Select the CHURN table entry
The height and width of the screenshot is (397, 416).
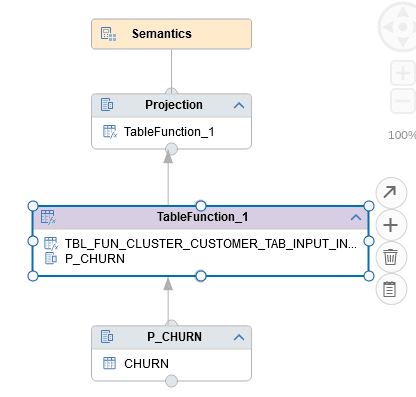[136, 364]
